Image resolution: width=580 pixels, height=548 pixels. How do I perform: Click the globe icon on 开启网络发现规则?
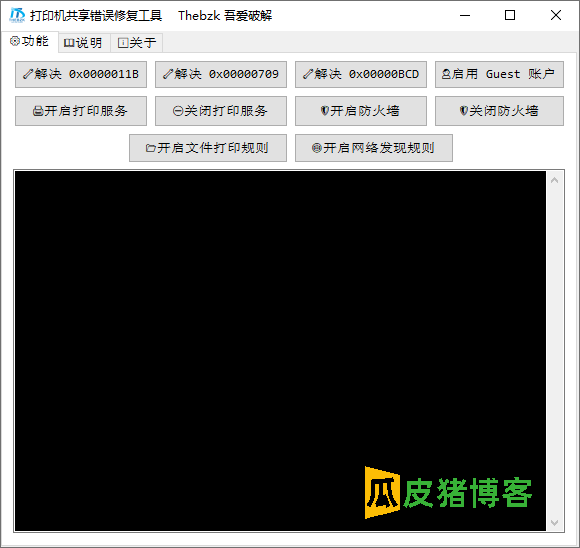(317, 148)
